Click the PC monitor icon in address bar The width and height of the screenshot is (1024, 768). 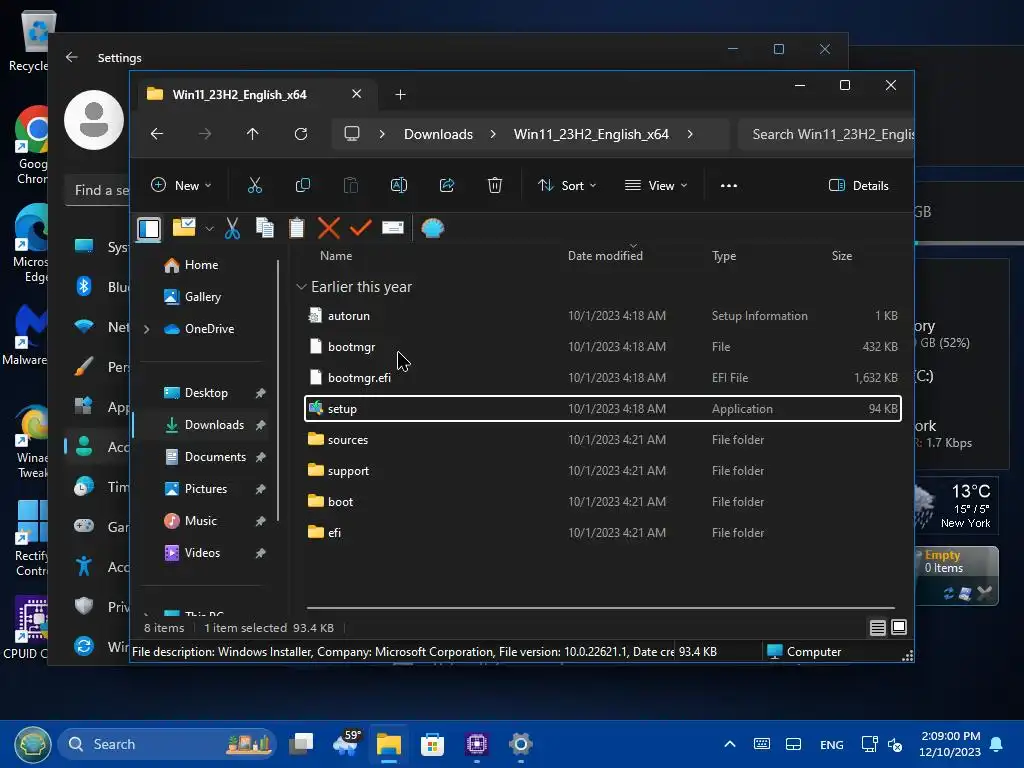[x=352, y=134]
